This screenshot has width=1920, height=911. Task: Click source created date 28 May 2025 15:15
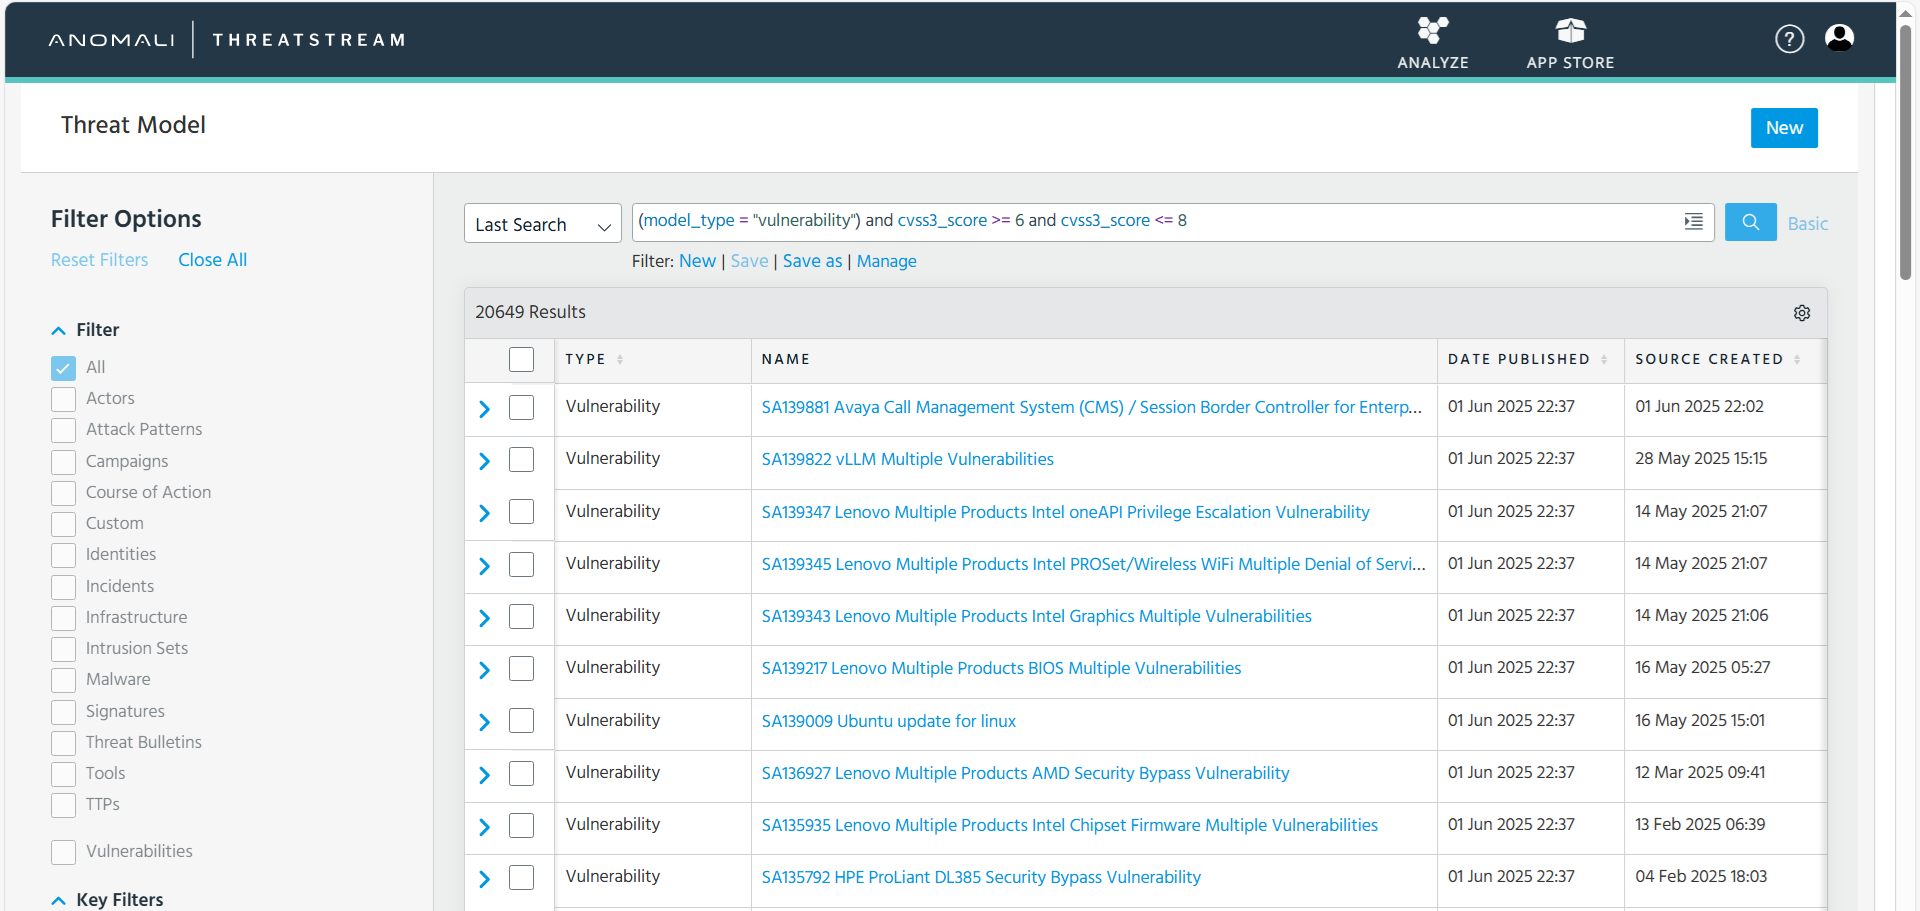(x=1701, y=458)
